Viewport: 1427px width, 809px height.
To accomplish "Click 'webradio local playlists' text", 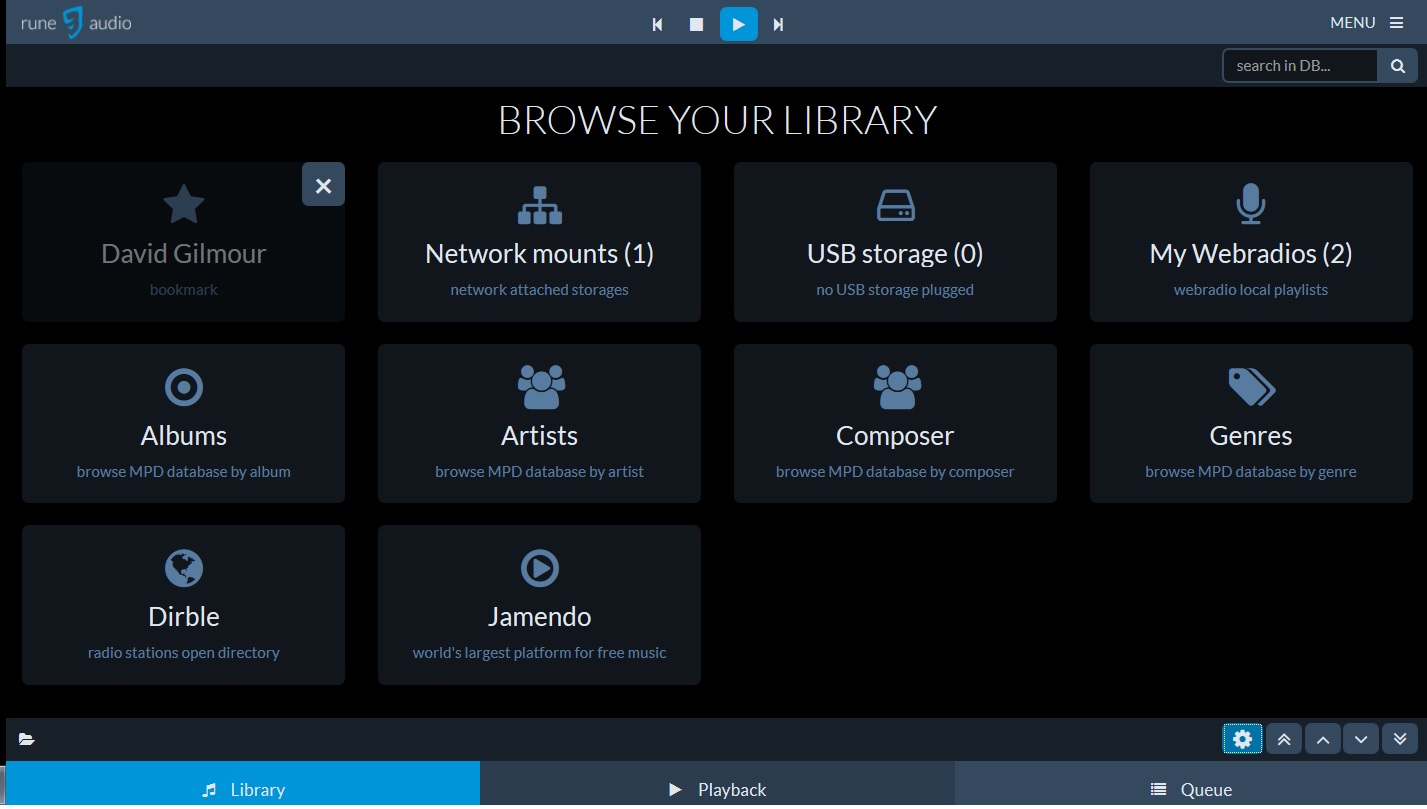I will pyautogui.click(x=1251, y=290).
